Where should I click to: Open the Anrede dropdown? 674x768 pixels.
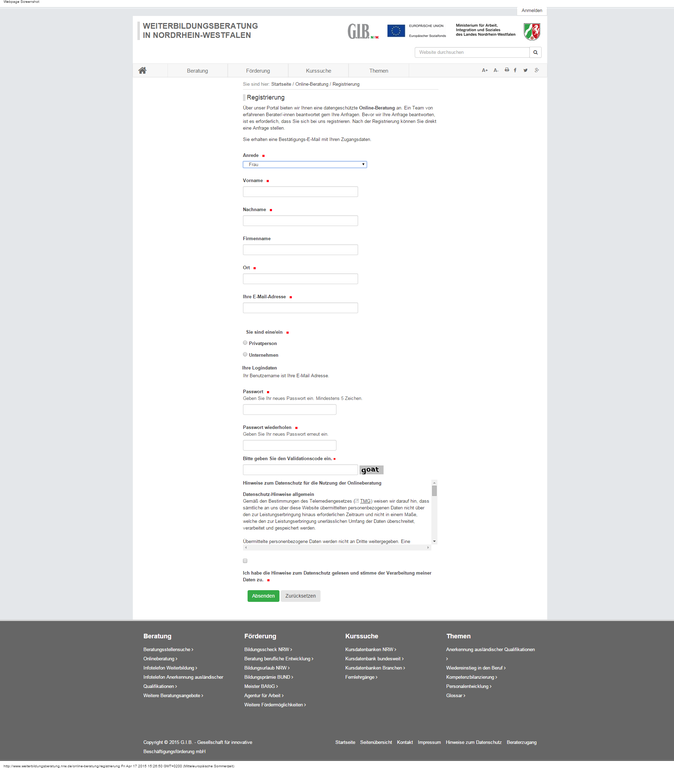click(x=305, y=165)
